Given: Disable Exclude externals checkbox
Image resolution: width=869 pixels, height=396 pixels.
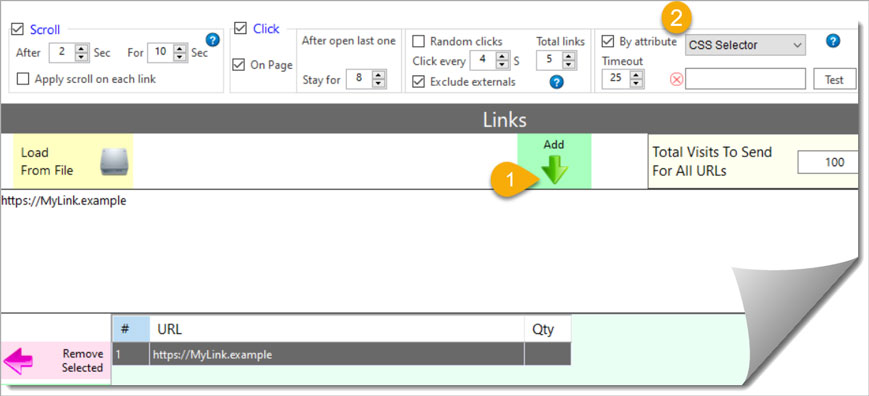Looking at the screenshot, I should (x=419, y=82).
